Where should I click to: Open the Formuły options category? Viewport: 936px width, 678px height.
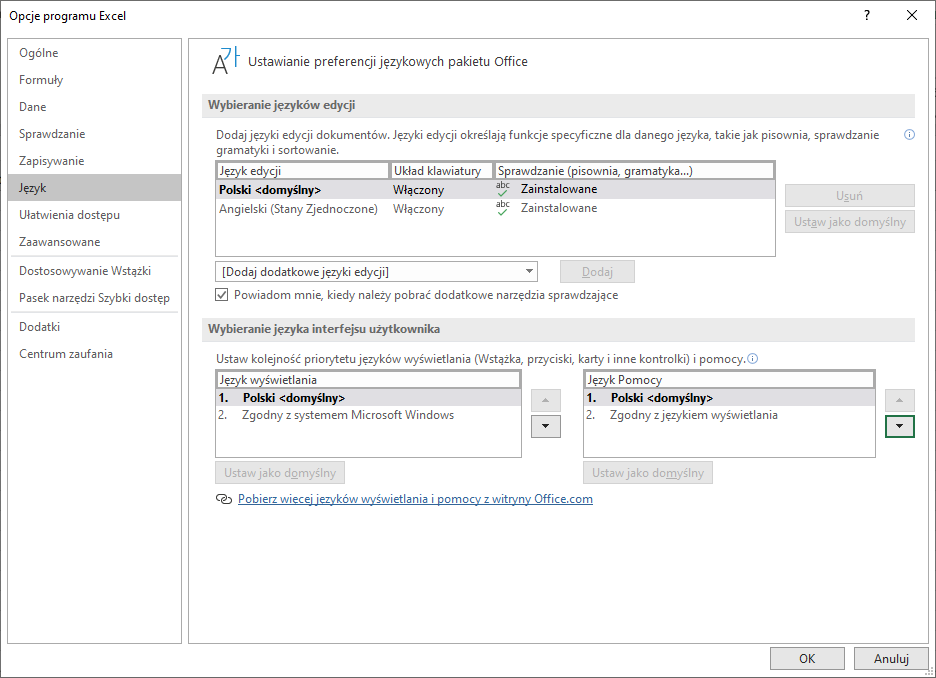pos(94,79)
